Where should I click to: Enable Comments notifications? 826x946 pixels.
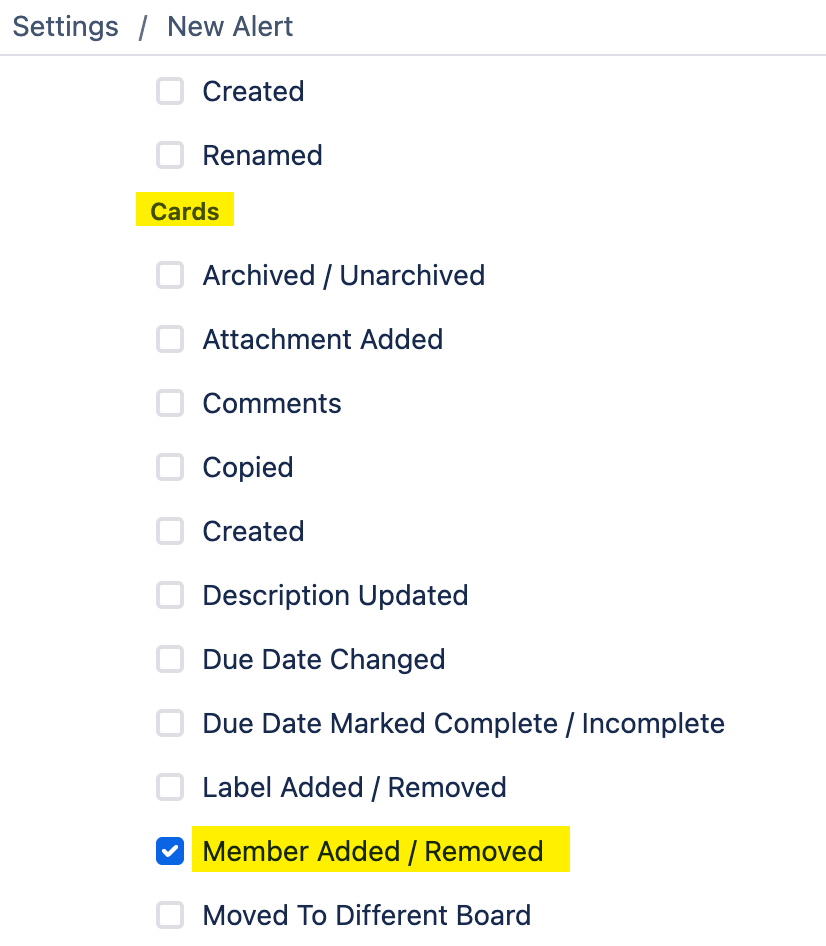pyautogui.click(x=170, y=403)
